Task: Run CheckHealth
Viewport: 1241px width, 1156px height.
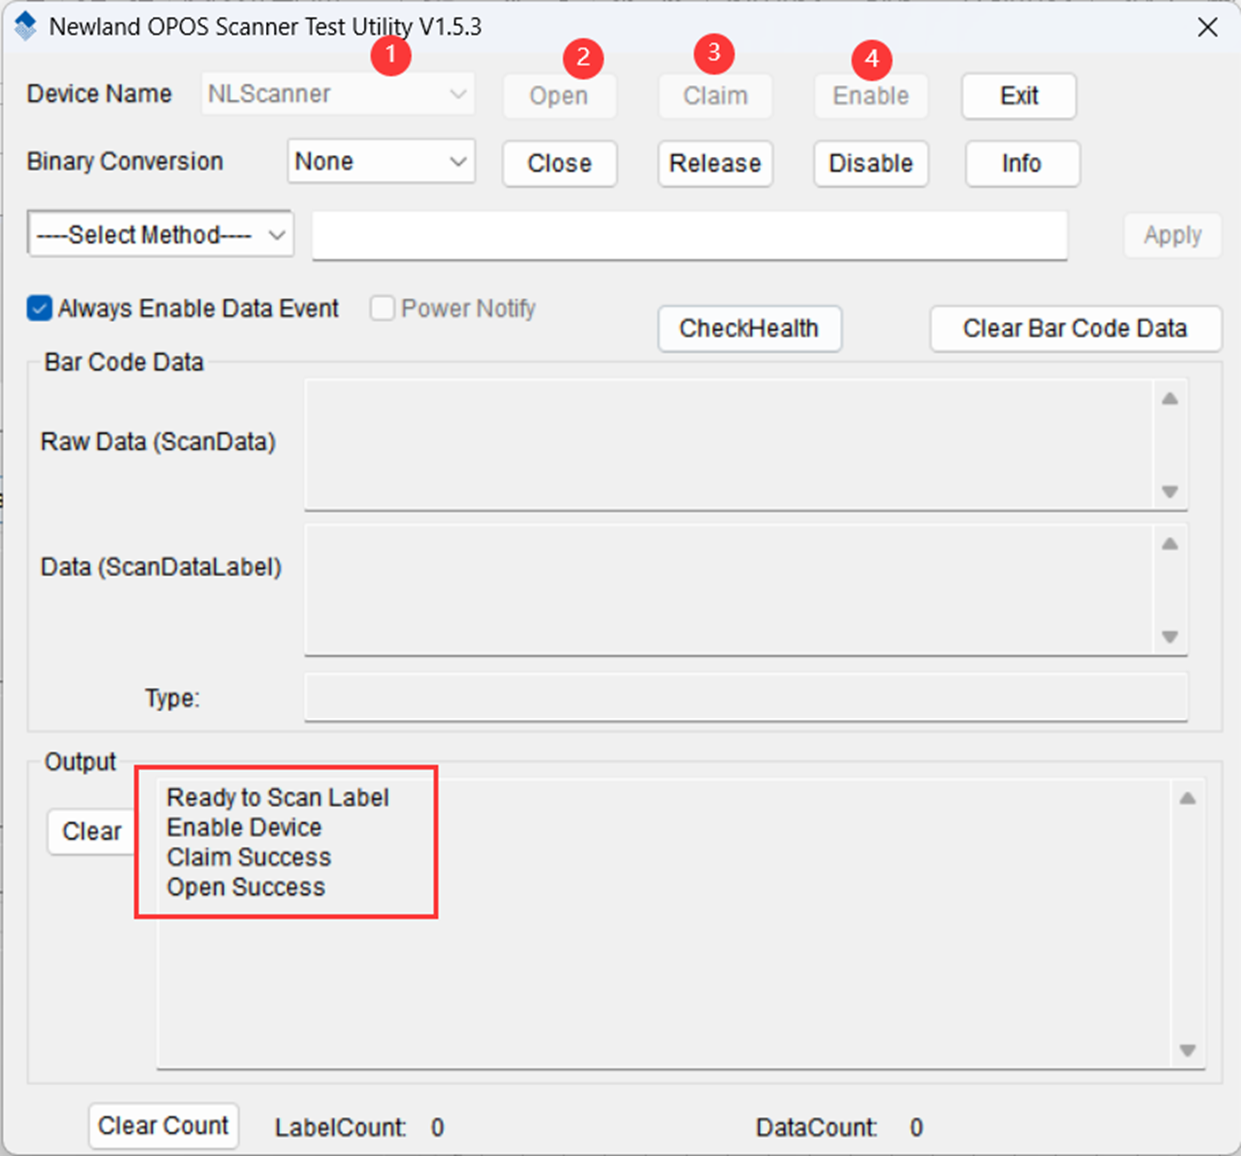Action: coord(749,328)
